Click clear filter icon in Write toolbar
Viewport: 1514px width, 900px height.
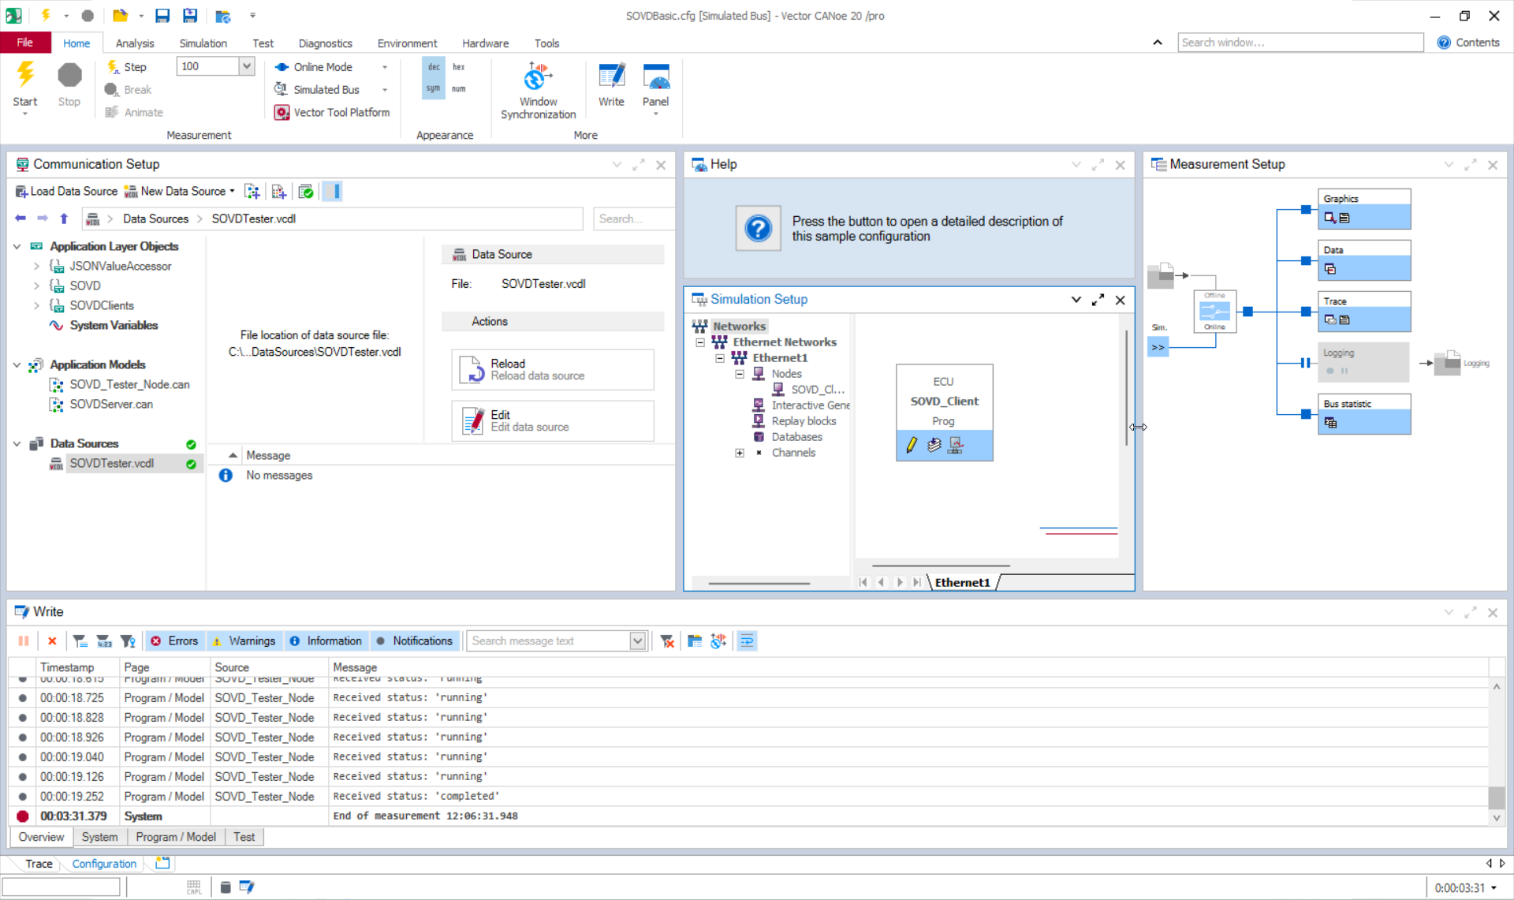(x=667, y=641)
